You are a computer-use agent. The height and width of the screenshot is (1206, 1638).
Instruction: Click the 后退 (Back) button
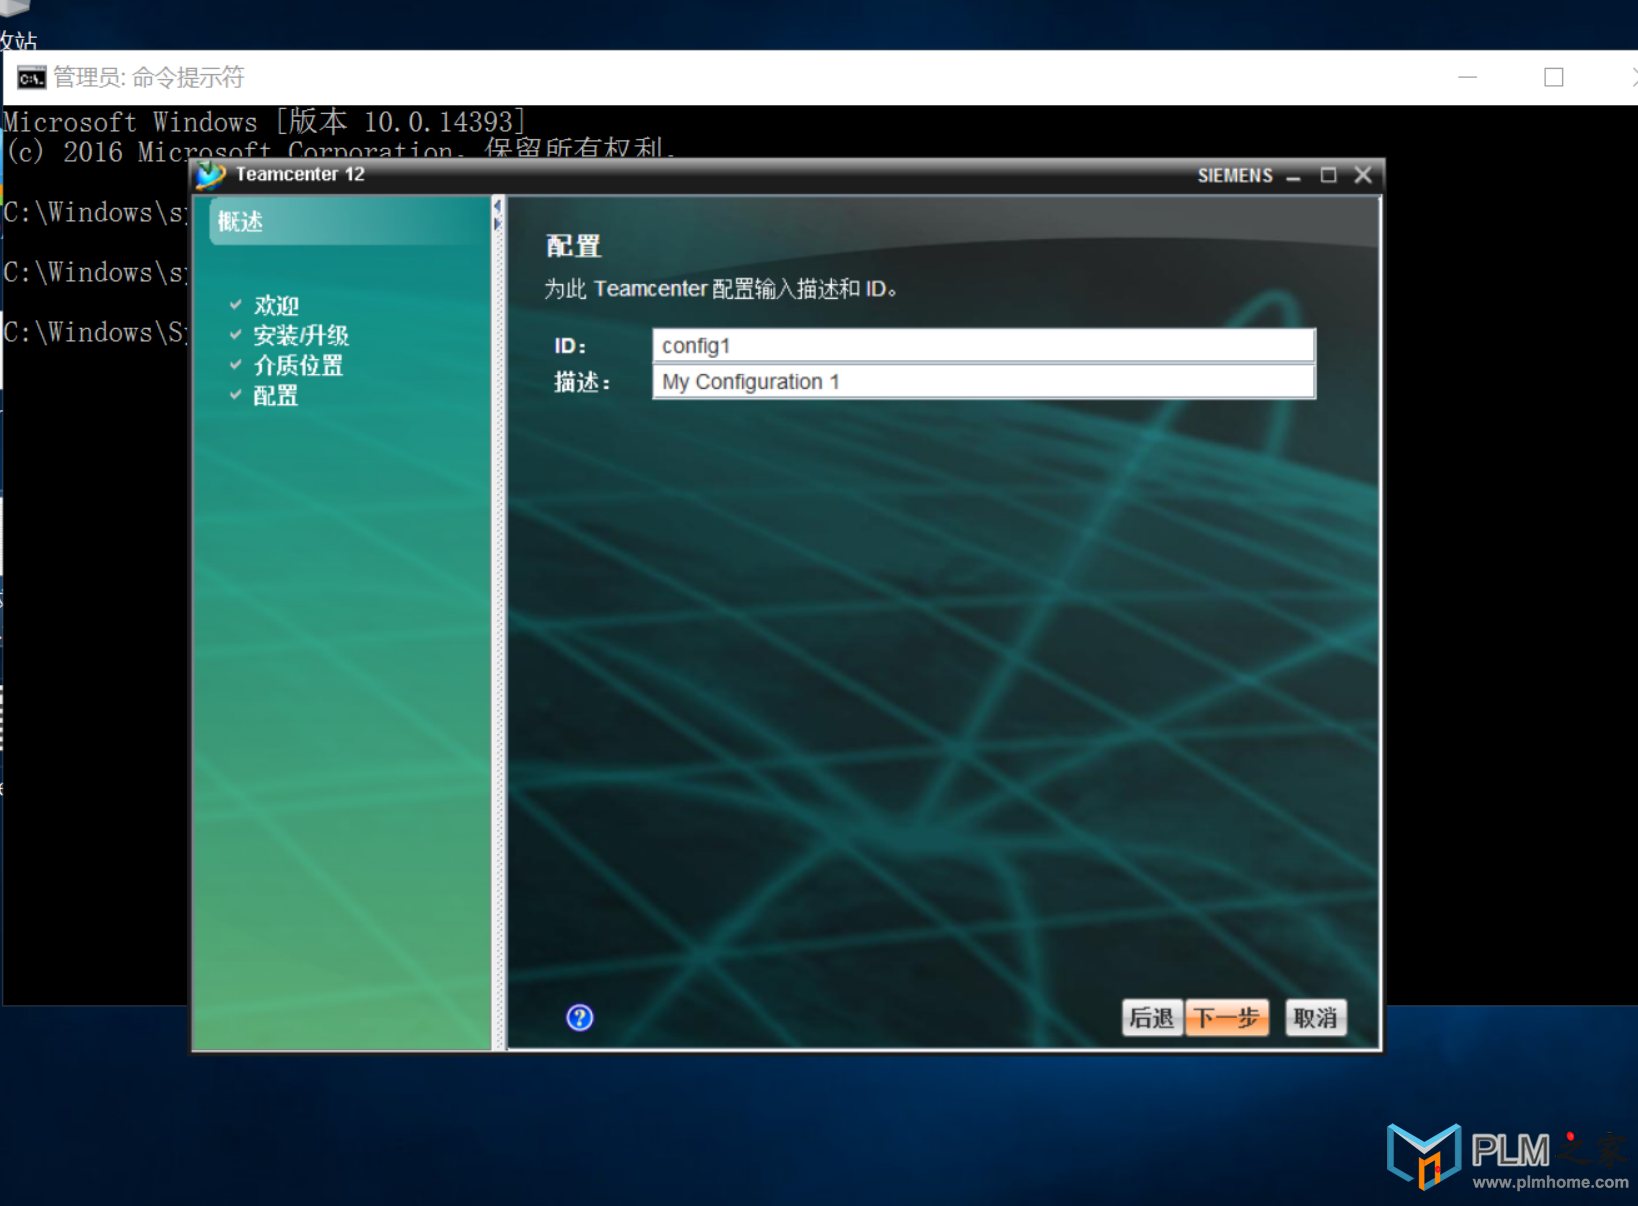[x=1152, y=1018]
